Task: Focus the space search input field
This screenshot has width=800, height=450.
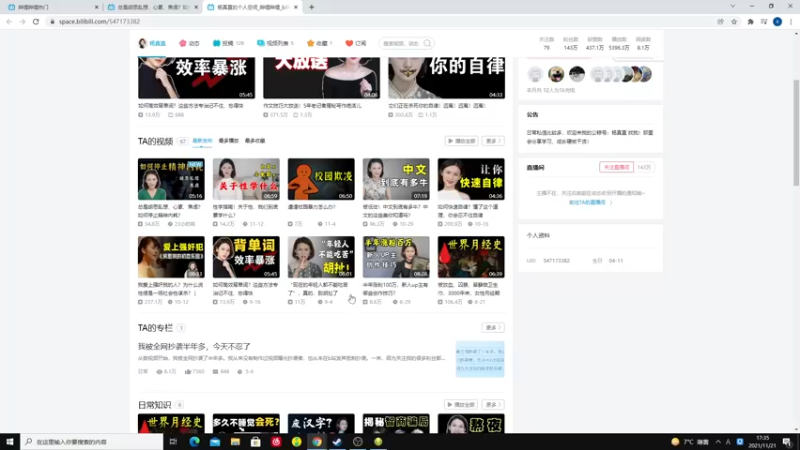Action: click(x=402, y=43)
